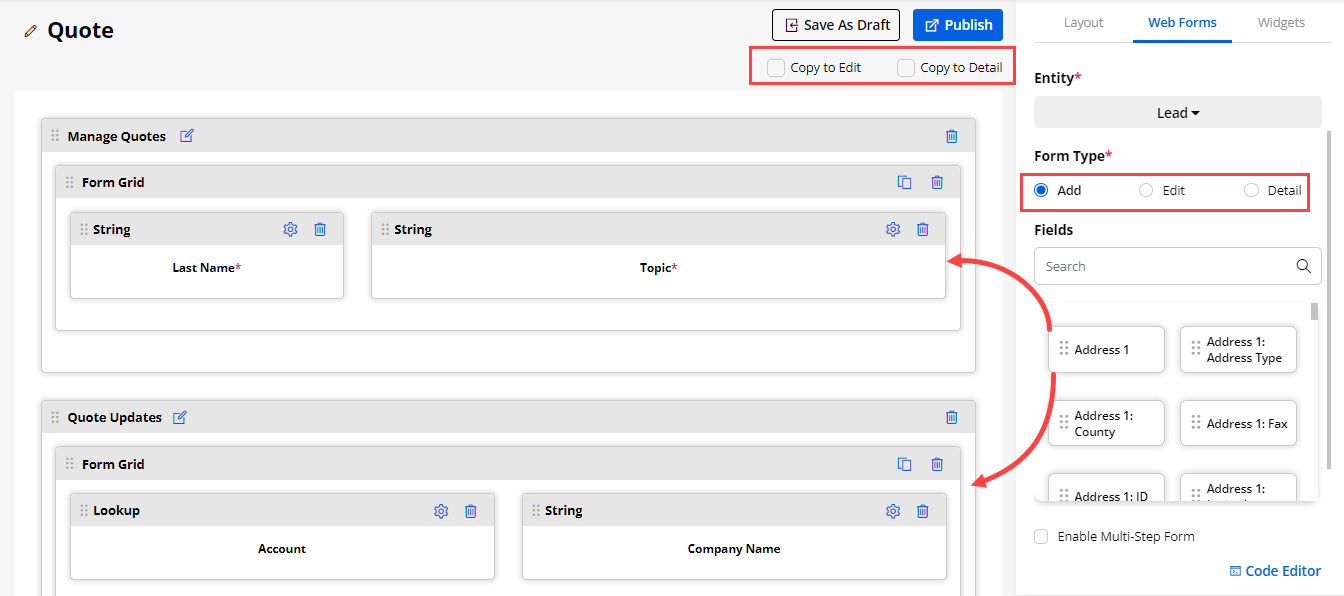Choose the Detail form type
The width and height of the screenshot is (1344, 596).
pos(1251,190)
